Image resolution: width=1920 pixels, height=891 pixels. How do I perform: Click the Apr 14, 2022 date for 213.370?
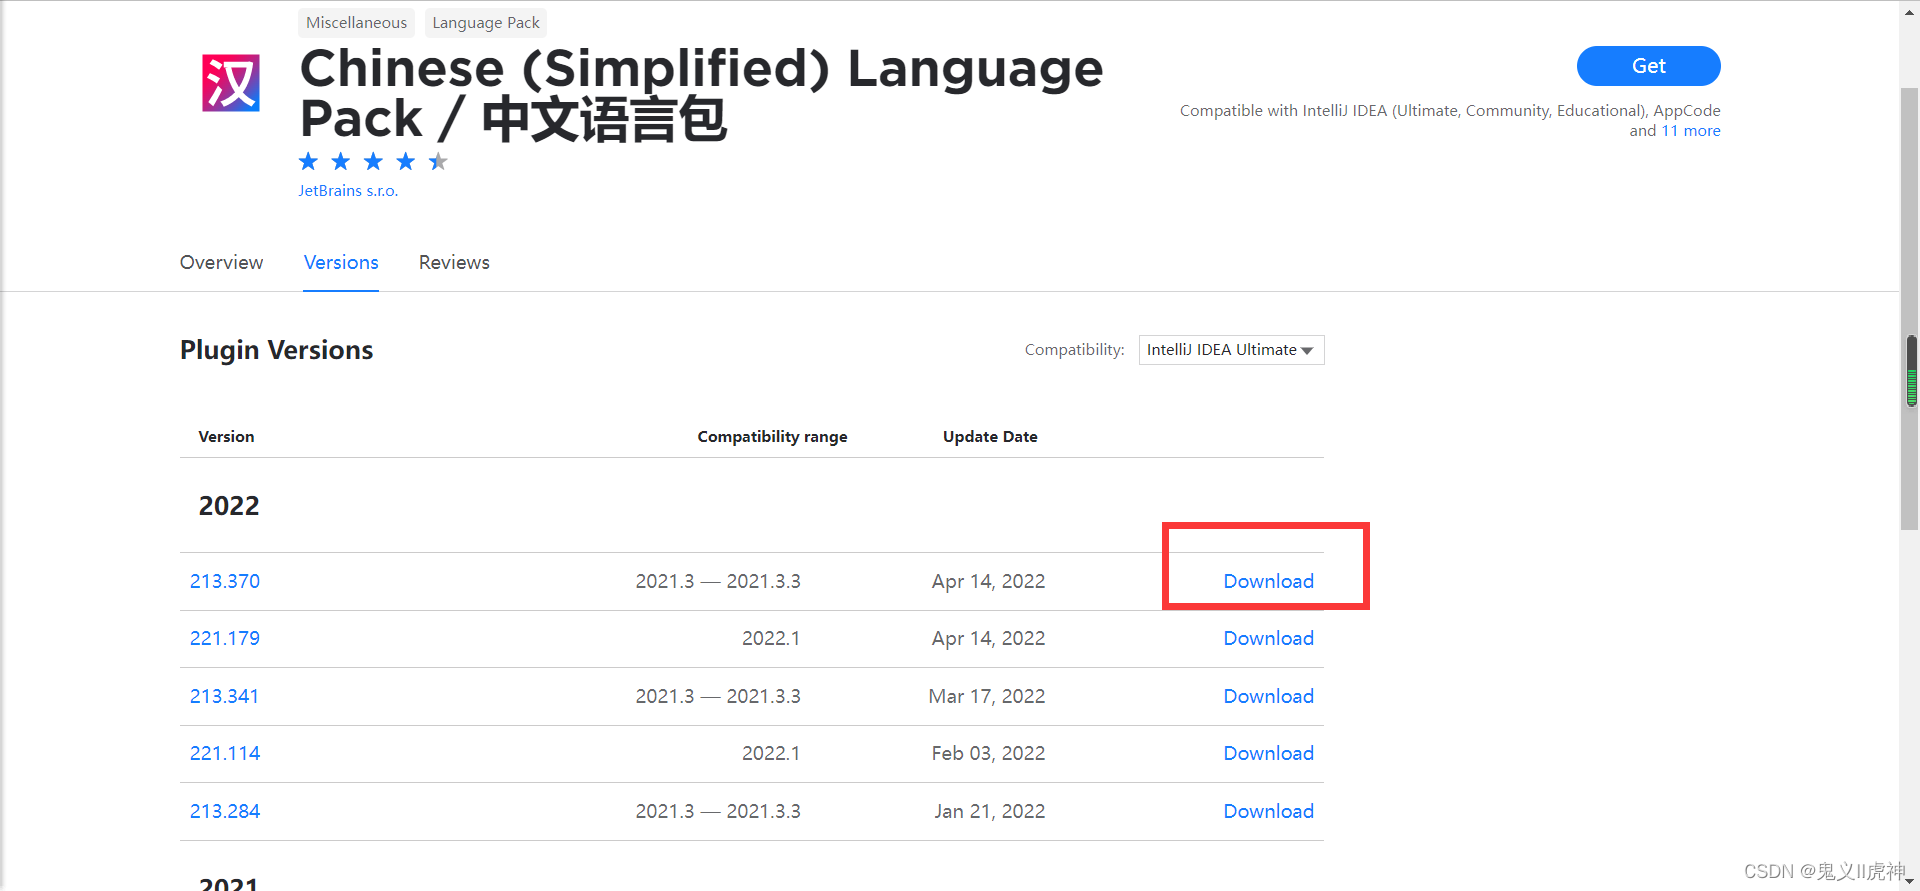click(x=989, y=581)
